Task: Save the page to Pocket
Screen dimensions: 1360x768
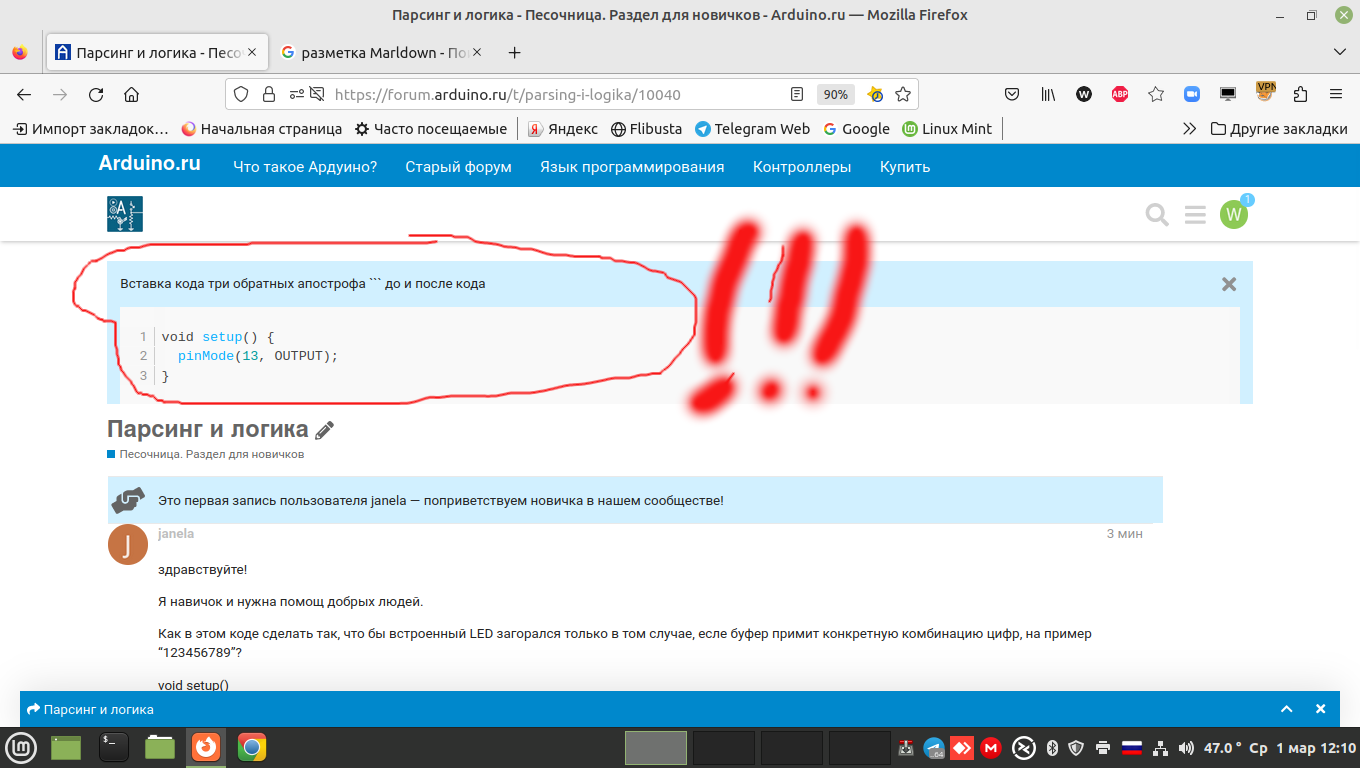Action: [x=1012, y=94]
